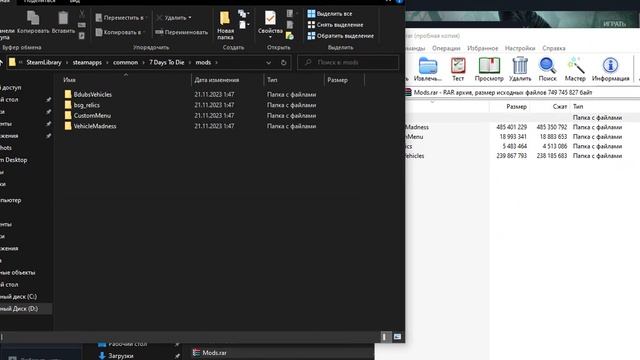Click the Копировать icon in Explorer ribbon

tap(33, 22)
